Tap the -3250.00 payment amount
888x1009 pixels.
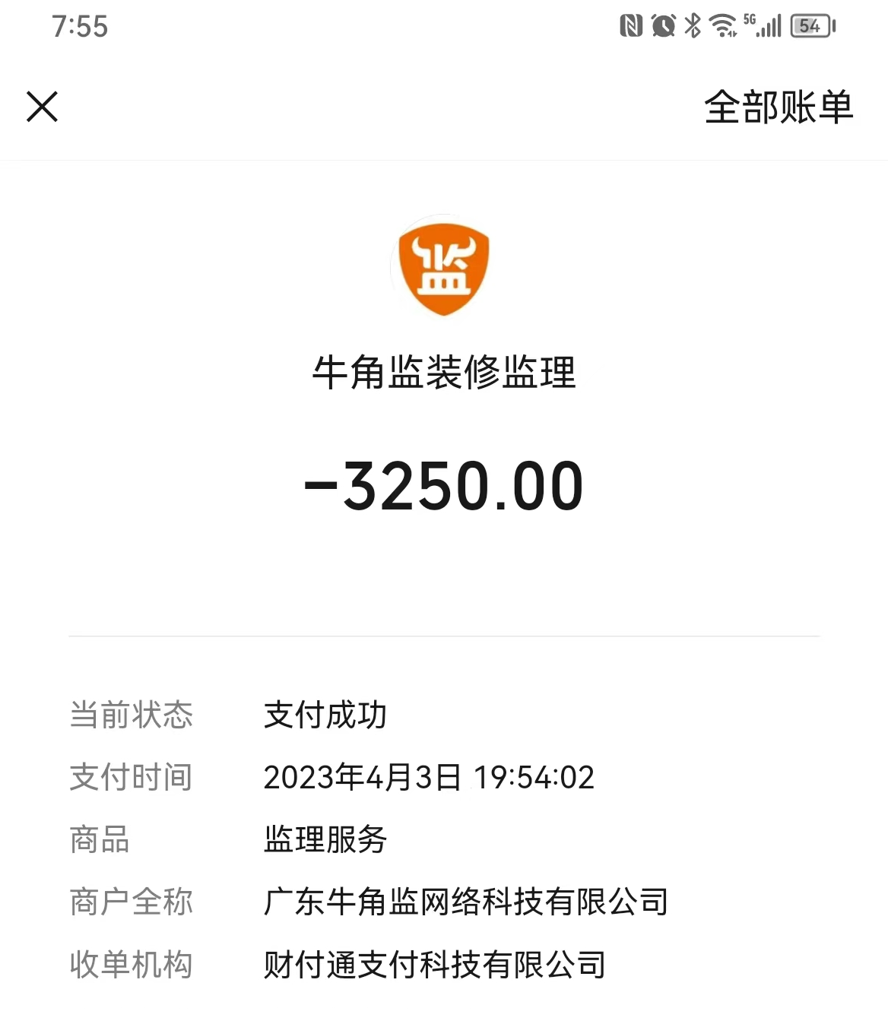point(443,487)
